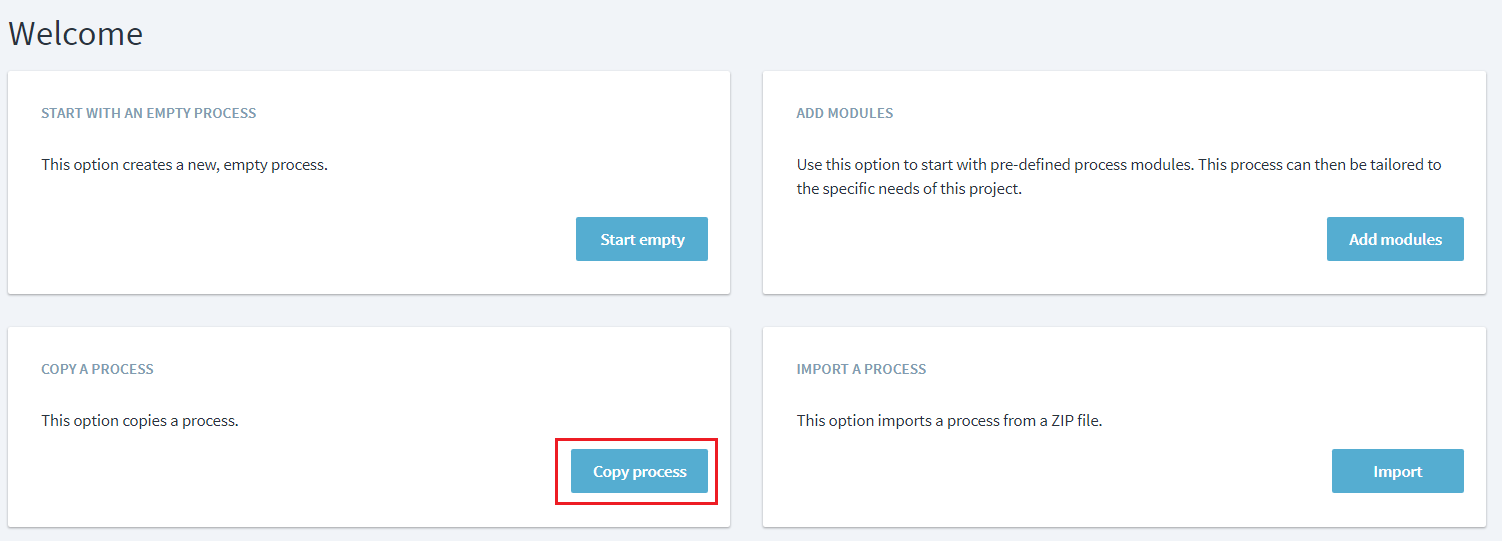Click empty space left of Add modules button
The image size is (1502, 541).
click(x=1050, y=240)
